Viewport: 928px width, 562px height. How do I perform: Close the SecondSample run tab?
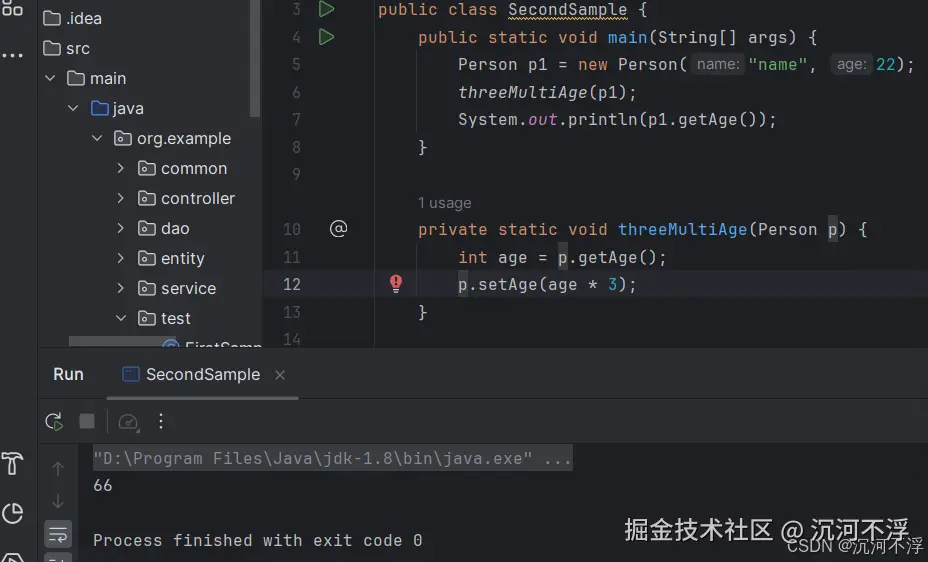pos(280,375)
